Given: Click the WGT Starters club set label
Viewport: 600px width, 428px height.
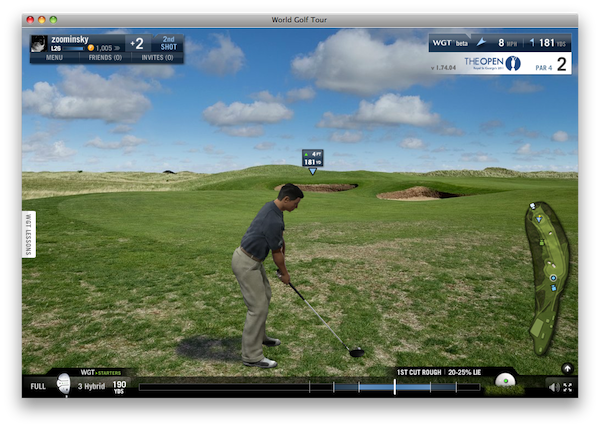Looking at the screenshot, I should pyautogui.click(x=101, y=373).
